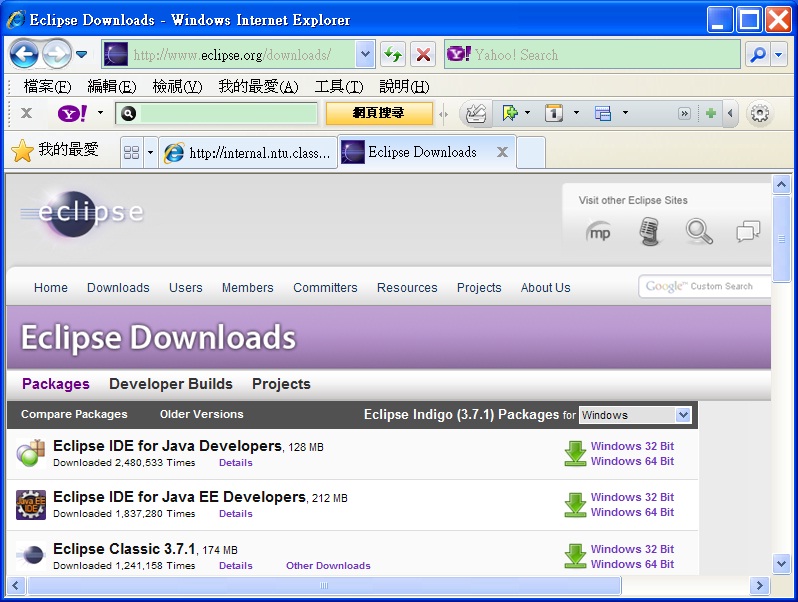The height and width of the screenshot is (602, 798).
Task: Expand the calendar icon dropdown arrow
Action: [x=577, y=113]
